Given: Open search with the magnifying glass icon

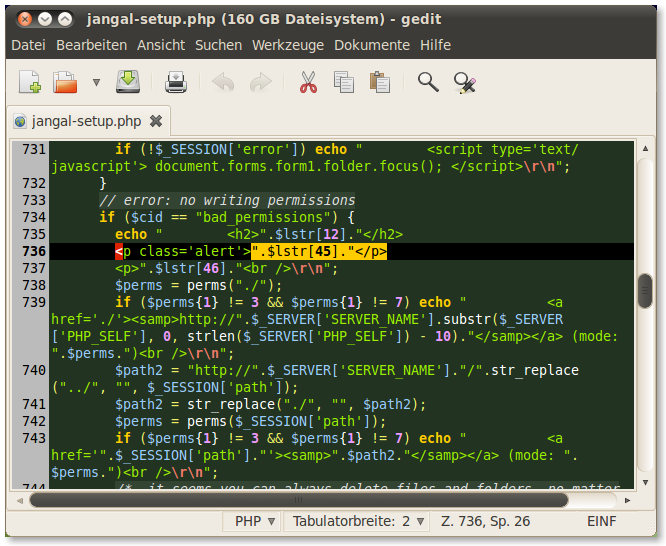Looking at the screenshot, I should click(x=428, y=82).
